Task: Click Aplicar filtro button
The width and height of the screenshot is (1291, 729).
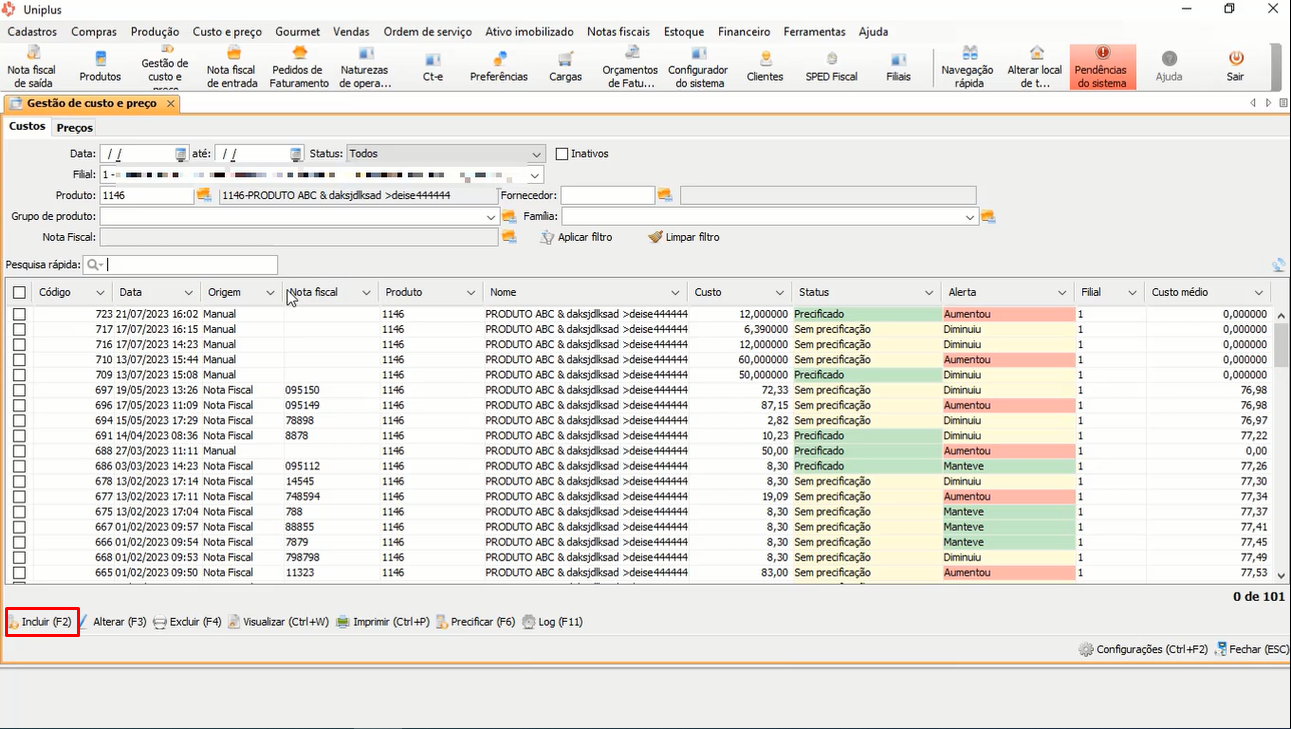Action: pos(577,237)
